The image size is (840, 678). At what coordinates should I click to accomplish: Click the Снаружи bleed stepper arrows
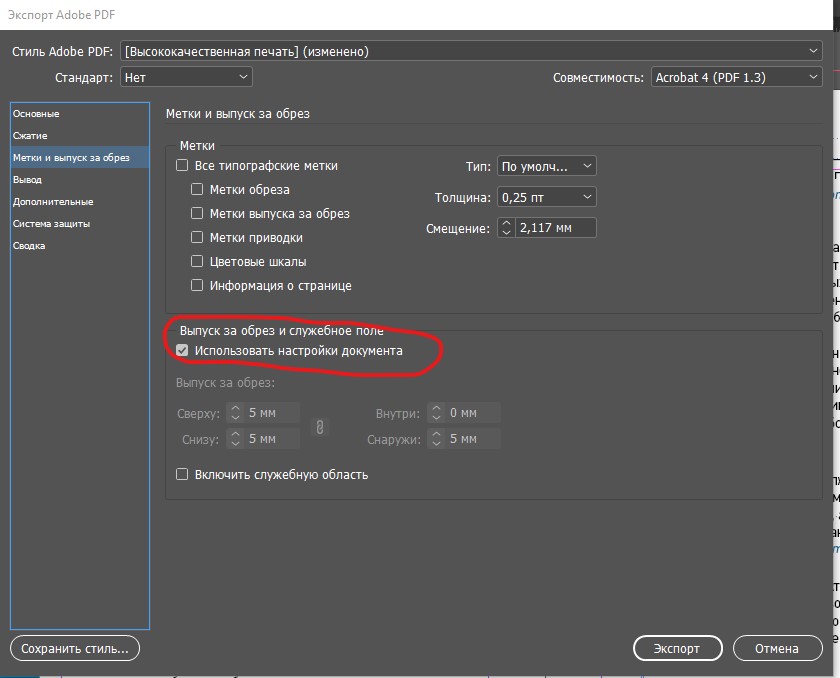pyautogui.click(x=437, y=439)
